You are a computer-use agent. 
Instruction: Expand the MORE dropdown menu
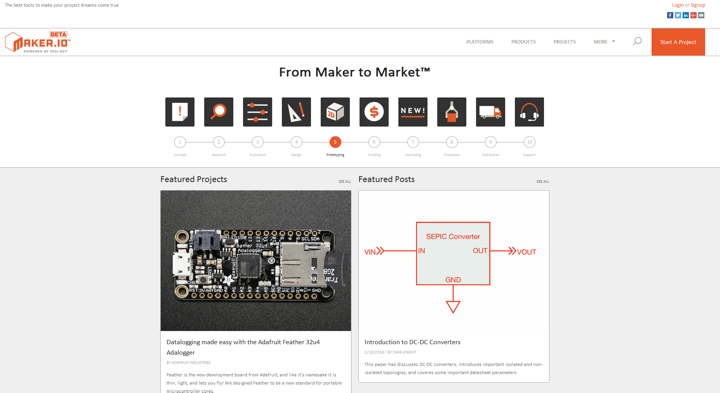(604, 42)
